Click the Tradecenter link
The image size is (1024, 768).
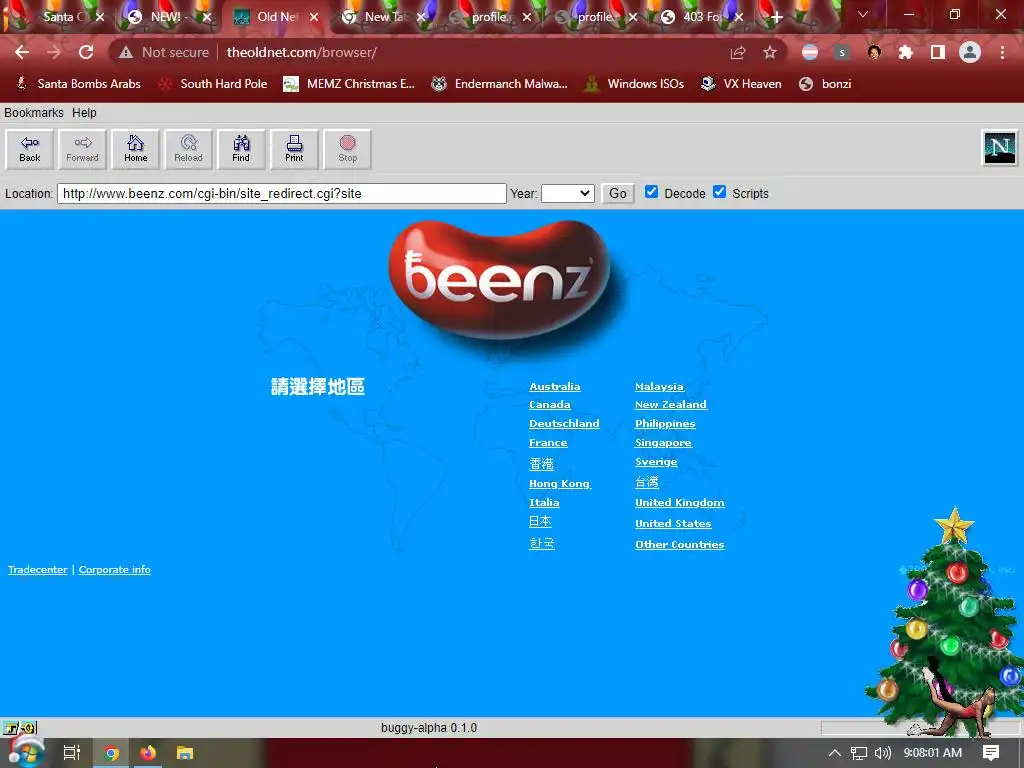37,569
